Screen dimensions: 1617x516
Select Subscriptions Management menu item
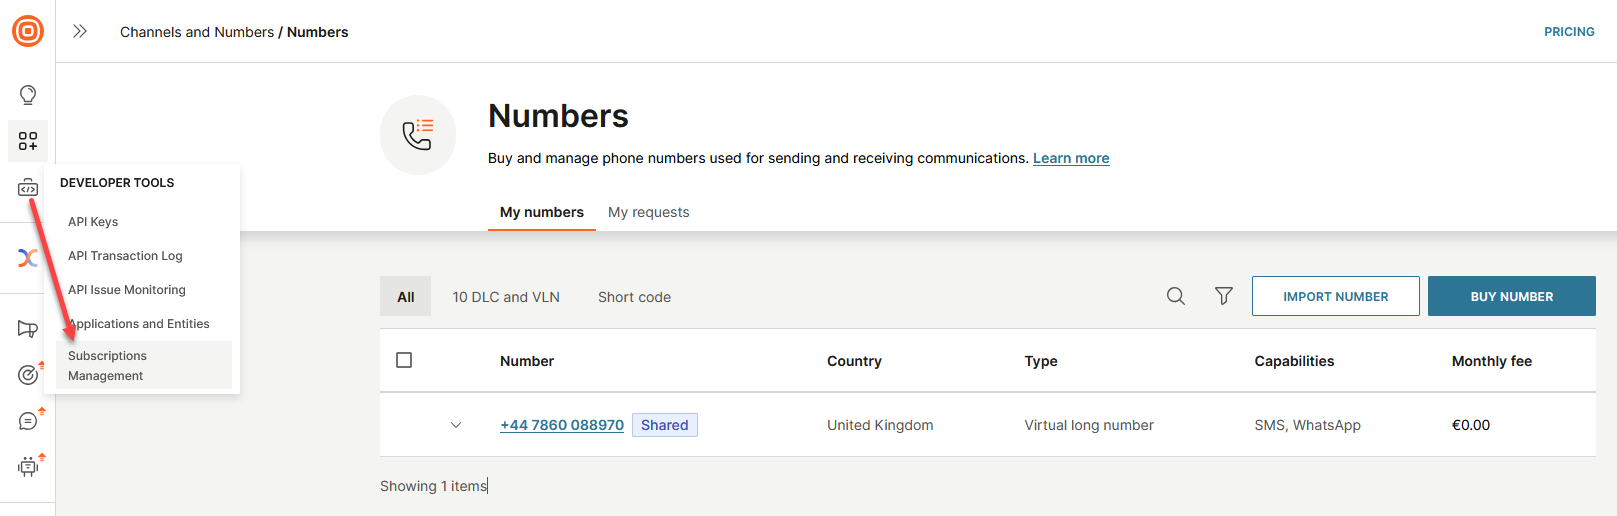108,366
